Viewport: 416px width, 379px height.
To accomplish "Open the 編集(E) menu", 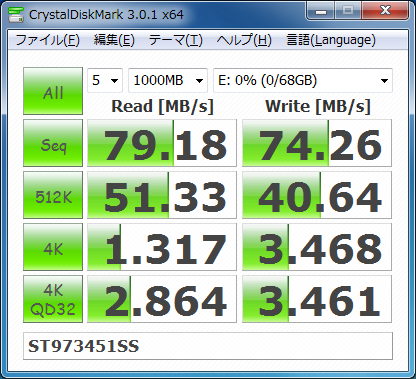I will (x=114, y=40).
